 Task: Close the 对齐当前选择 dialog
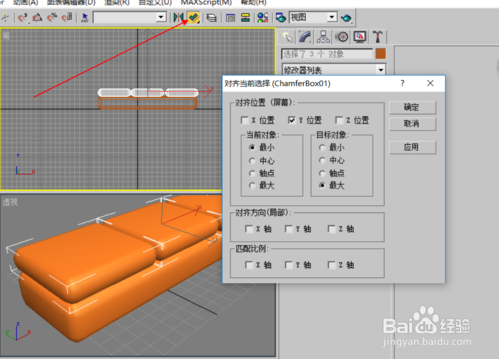(x=430, y=83)
